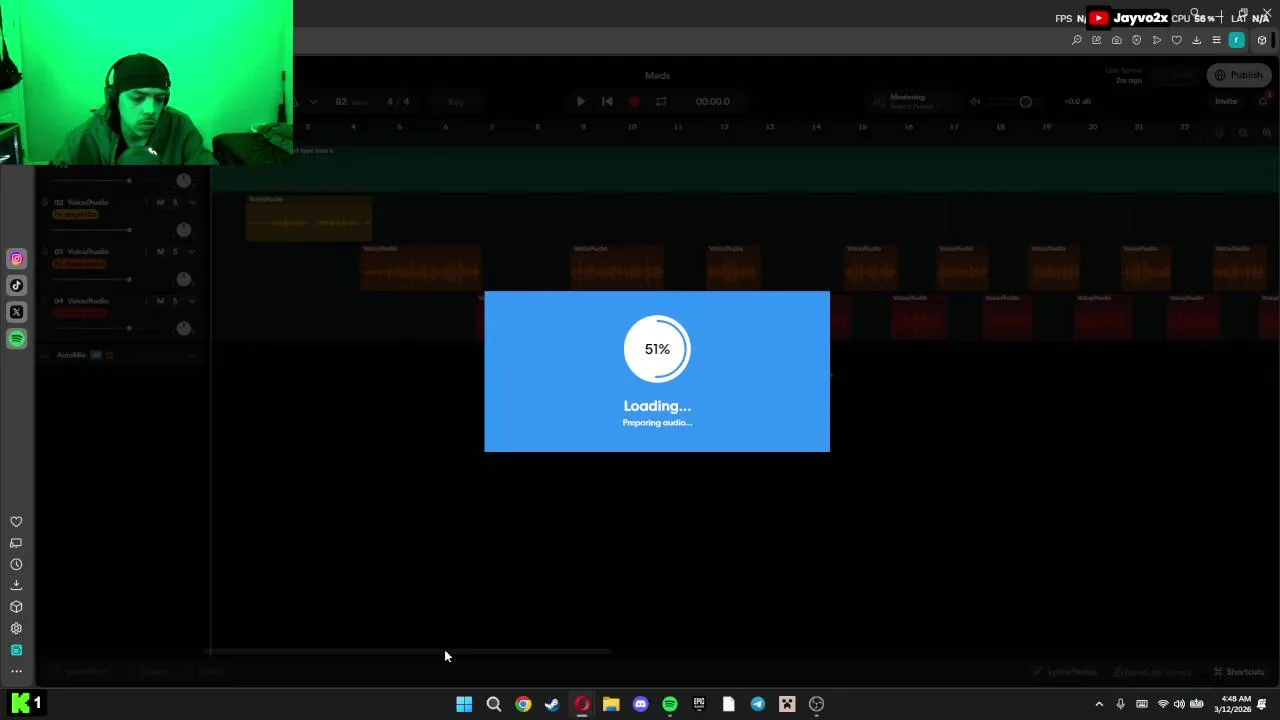Open Telegram from the taskbar
The height and width of the screenshot is (720, 1280).
758,704
